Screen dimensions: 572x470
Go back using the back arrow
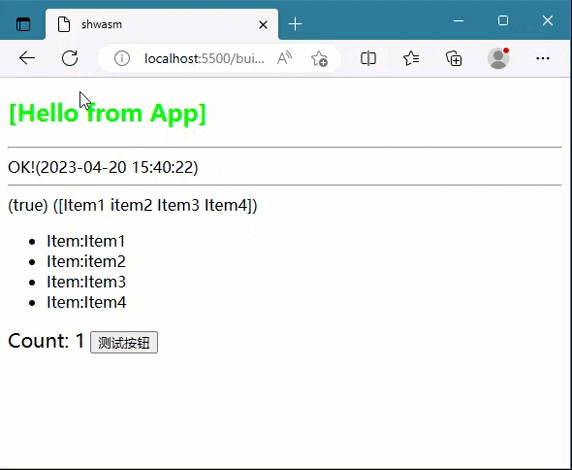(27, 58)
